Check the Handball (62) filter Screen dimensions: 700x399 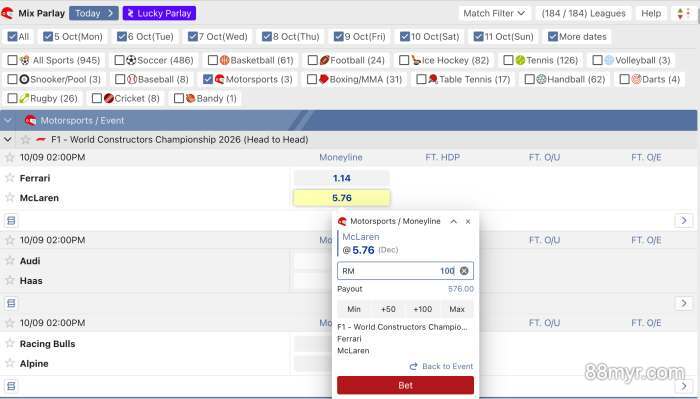point(529,79)
